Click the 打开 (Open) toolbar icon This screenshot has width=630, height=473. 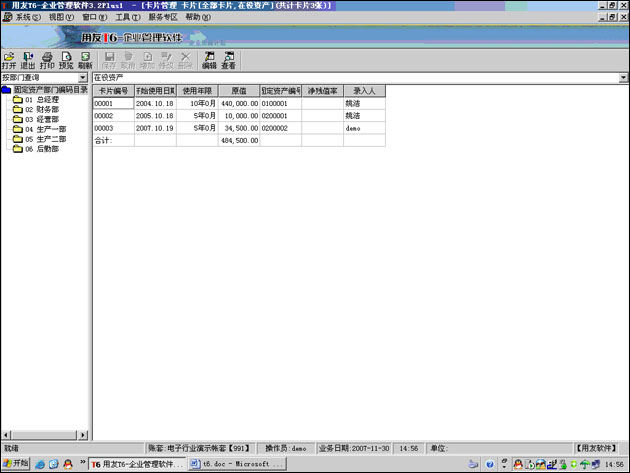coord(9,61)
